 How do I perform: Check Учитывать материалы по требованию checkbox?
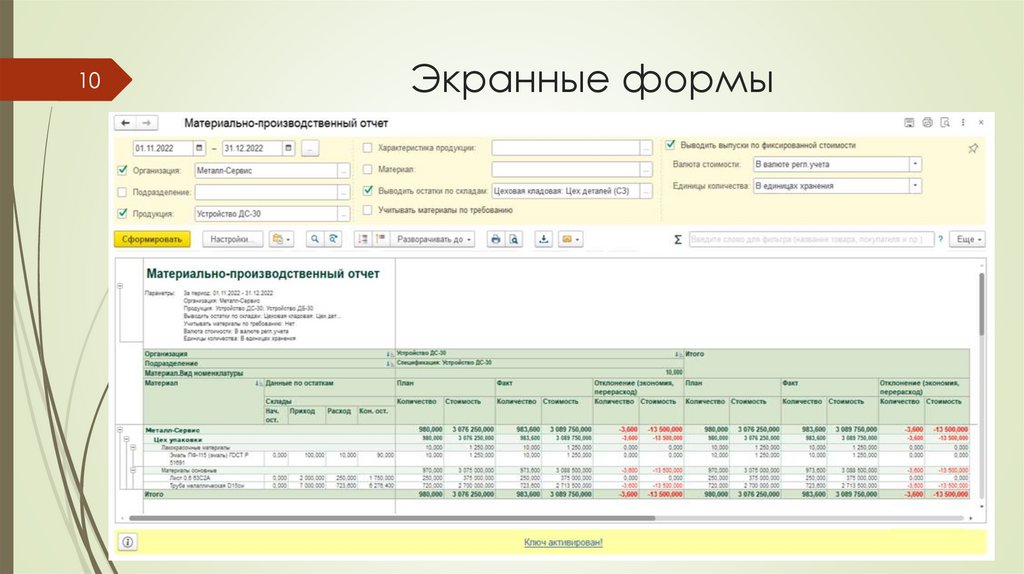(x=368, y=210)
